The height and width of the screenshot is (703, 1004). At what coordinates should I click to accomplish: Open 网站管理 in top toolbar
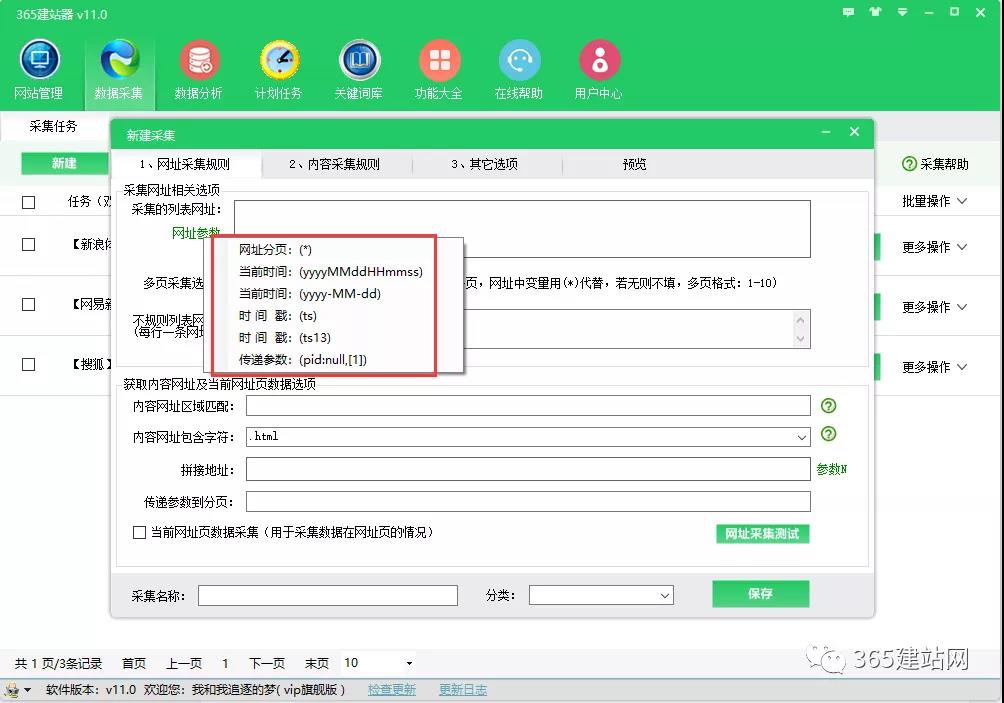point(39,70)
